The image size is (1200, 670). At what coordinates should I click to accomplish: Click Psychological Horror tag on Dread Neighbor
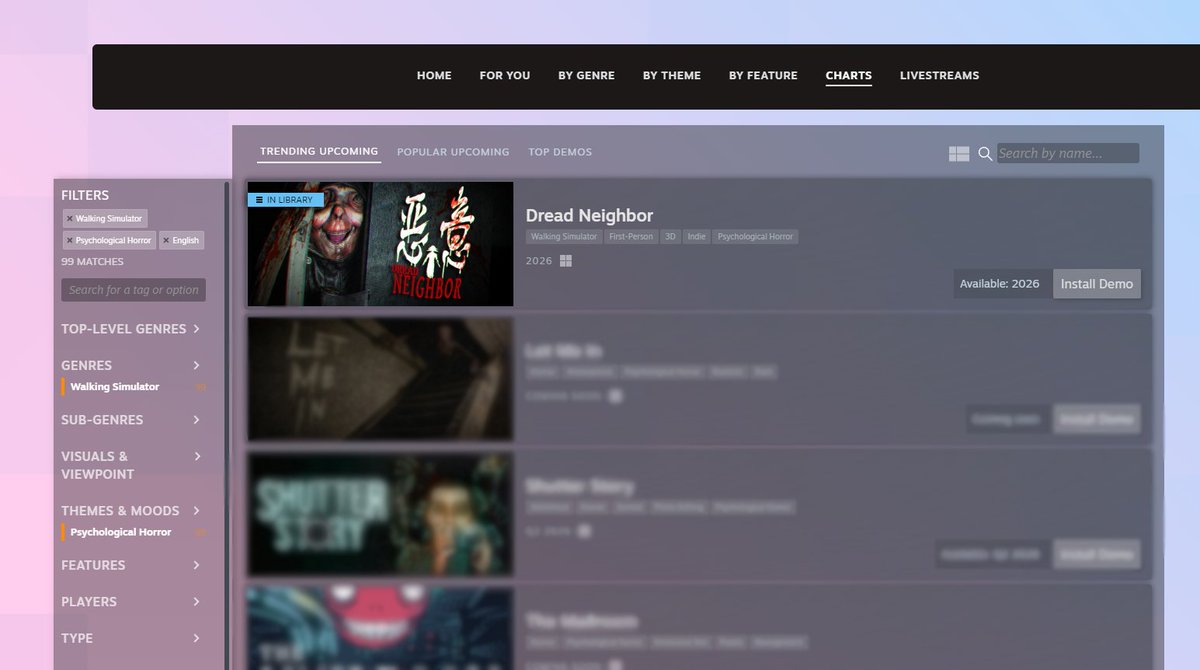coord(755,237)
